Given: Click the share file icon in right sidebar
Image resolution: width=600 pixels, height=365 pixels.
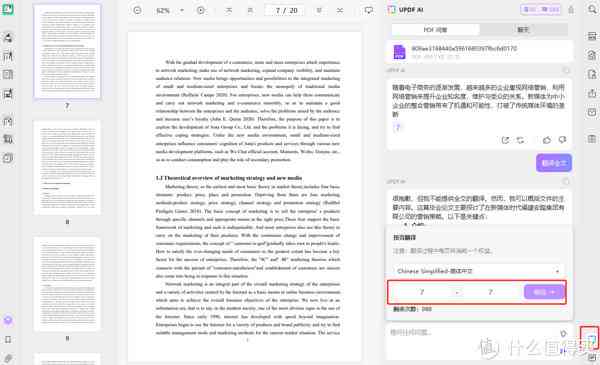Looking at the screenshot, I should point(592,93).
